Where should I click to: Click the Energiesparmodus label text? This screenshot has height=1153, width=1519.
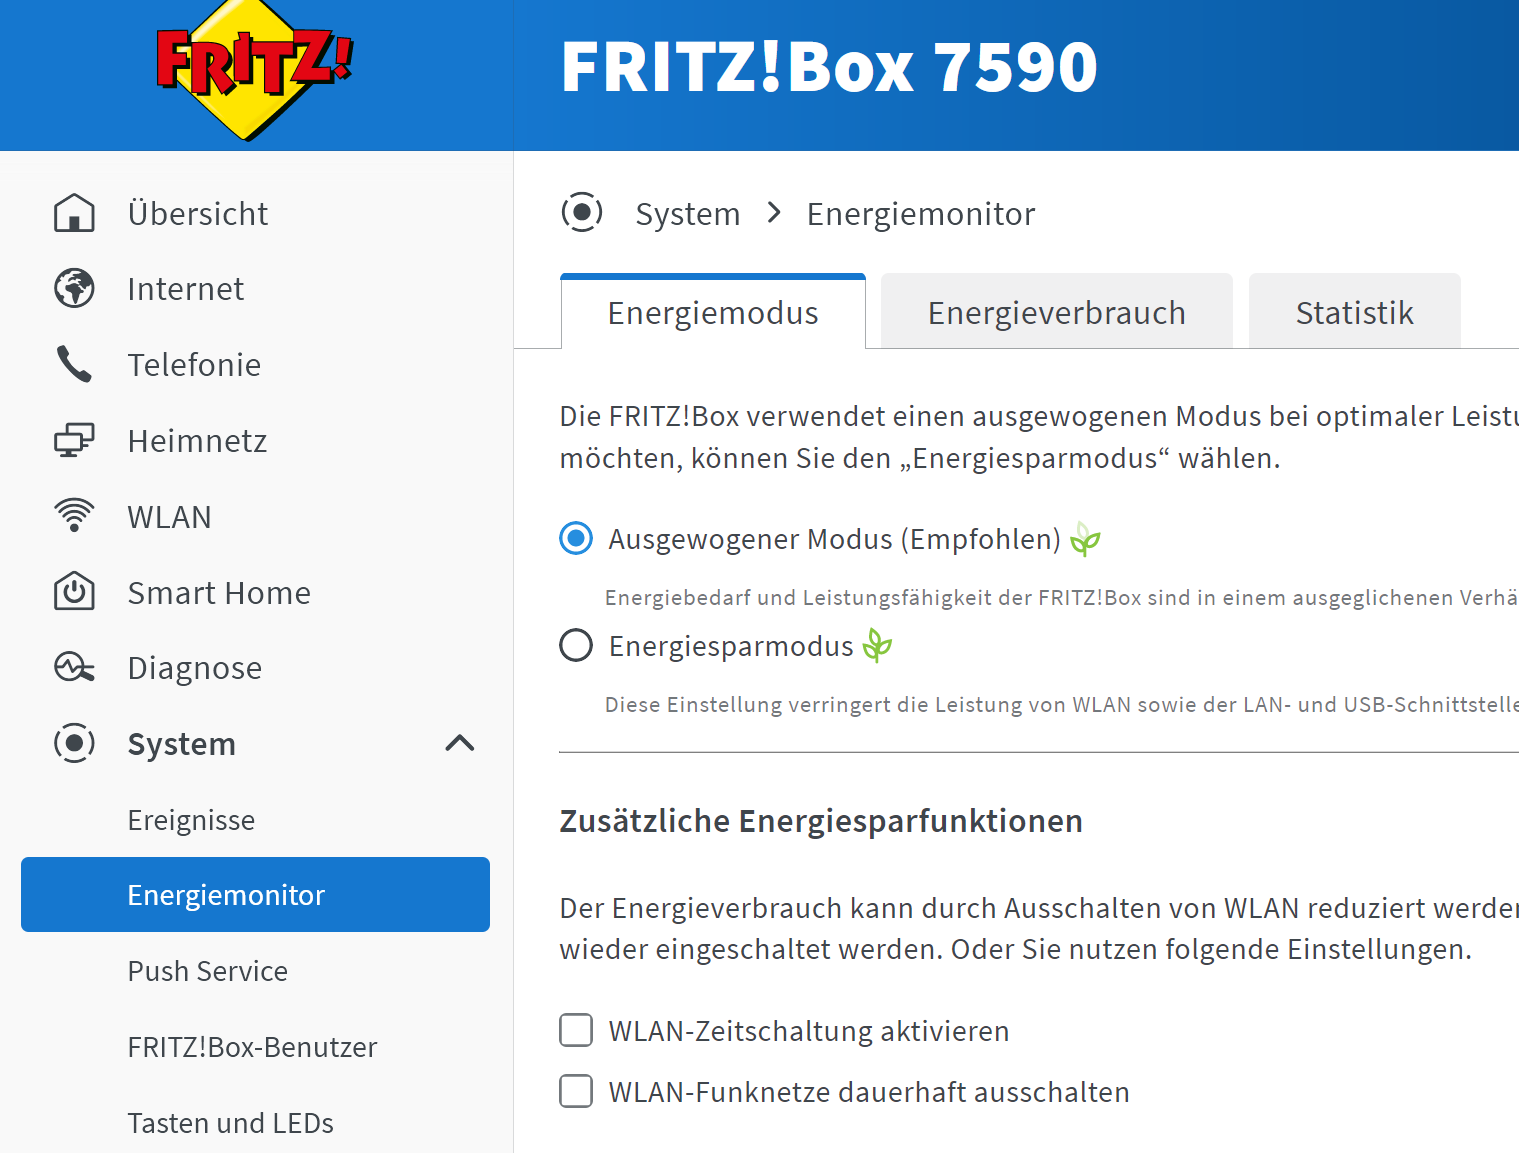pos(731,646)
